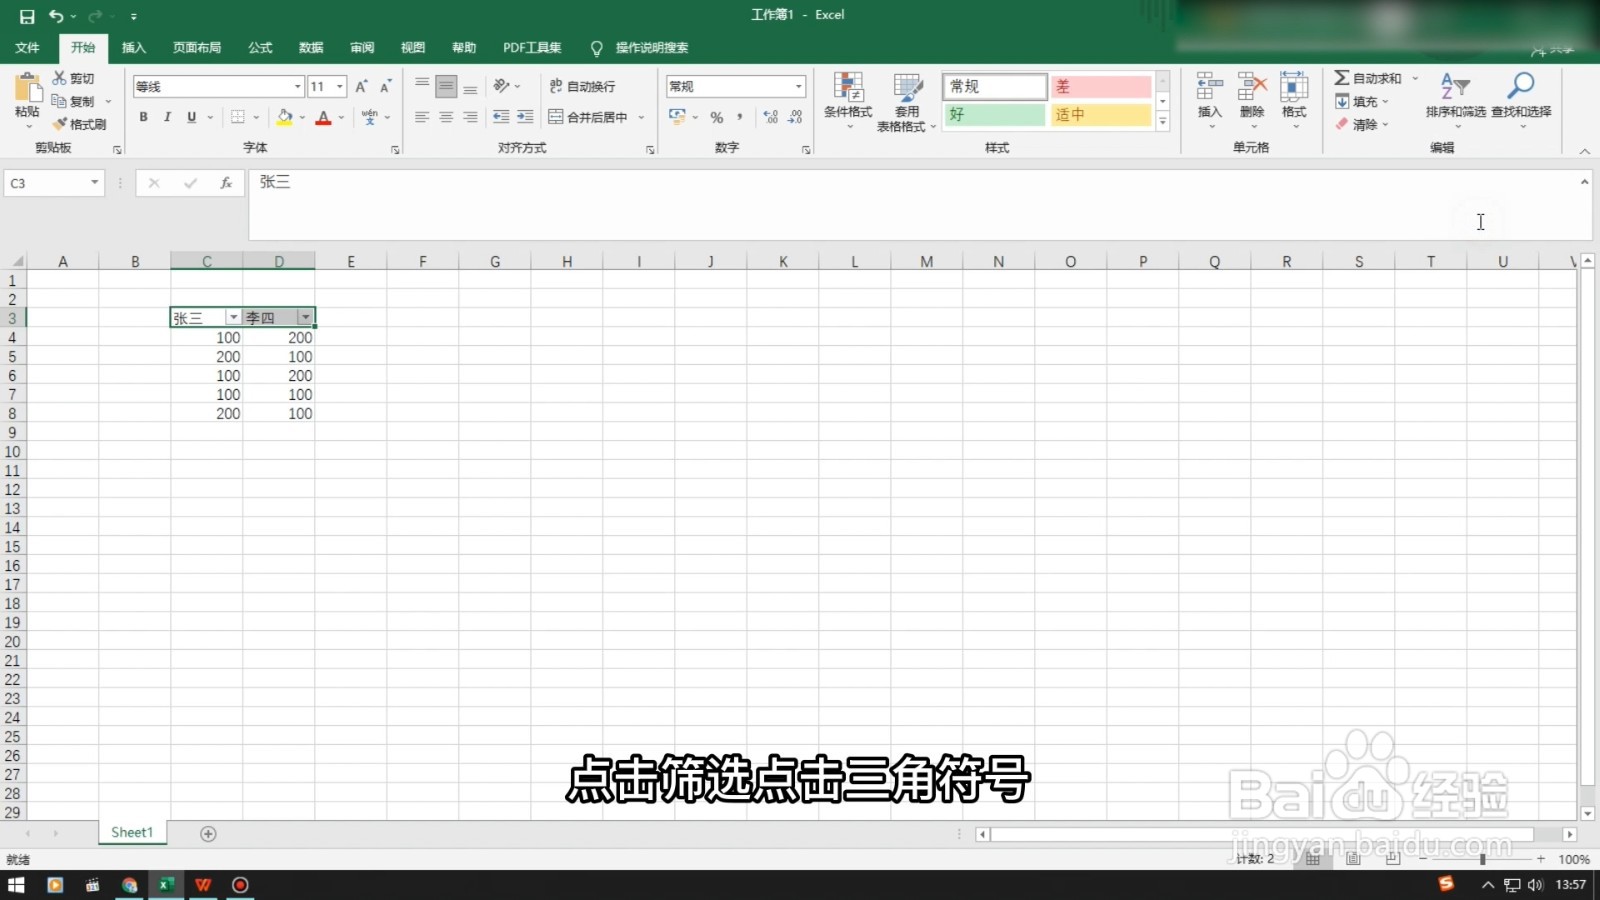Screen dimensions: 1600x900
Task: Click the Insert Function fx icon
Action: click(226, 183)
